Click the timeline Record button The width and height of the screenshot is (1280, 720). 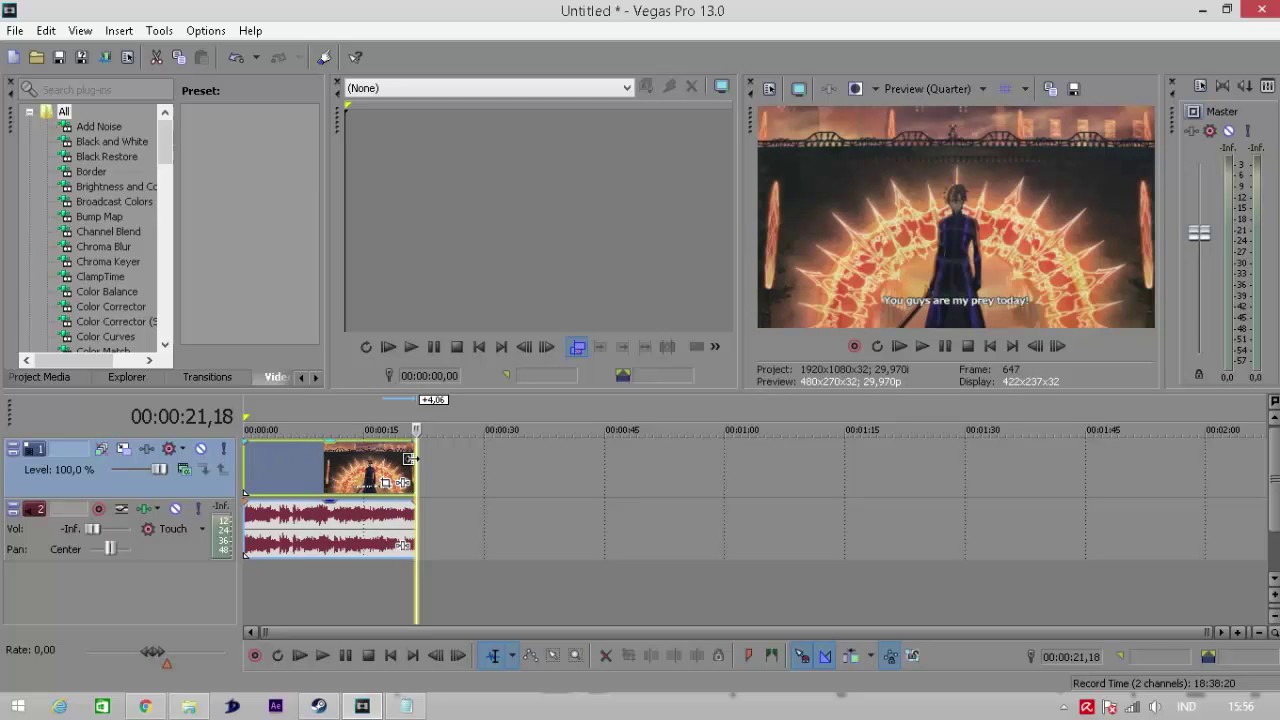pyautogui.click(x=255, y=656)
